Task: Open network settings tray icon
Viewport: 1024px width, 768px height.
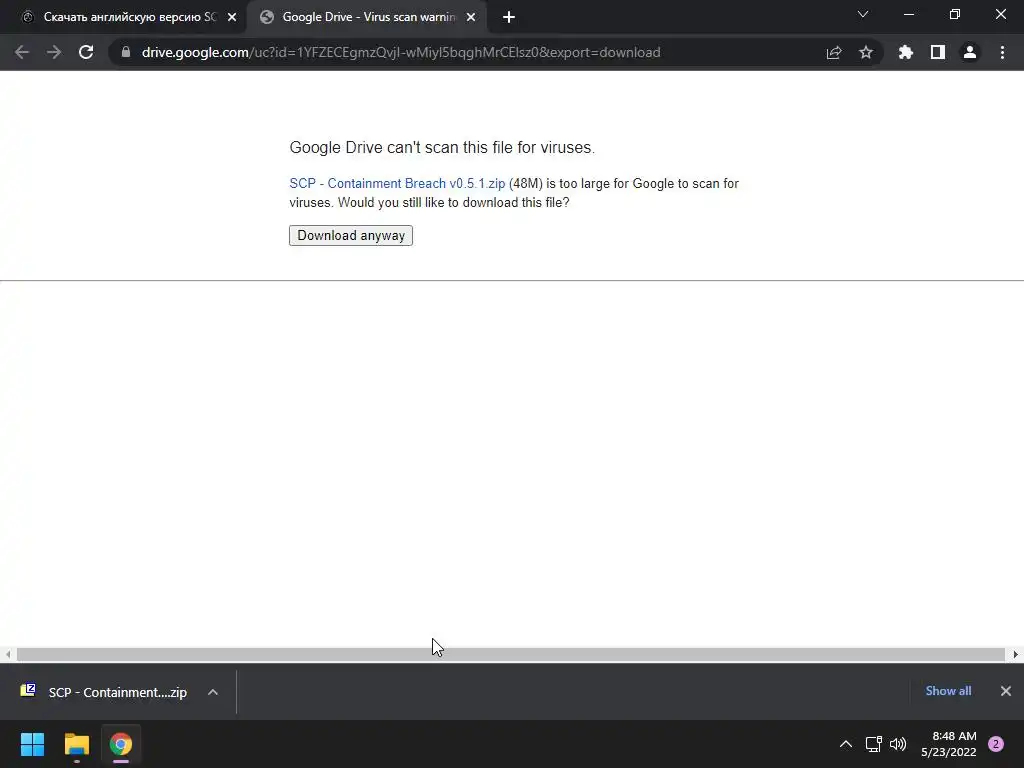Action: 873,744
